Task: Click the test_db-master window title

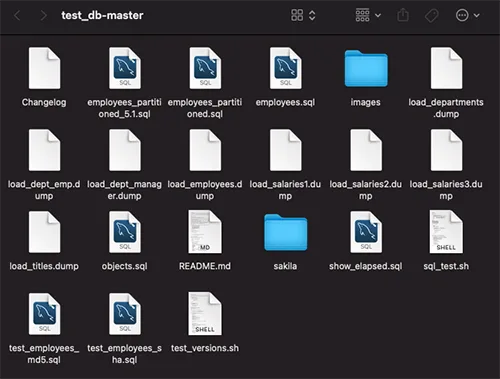Action: 102,15
